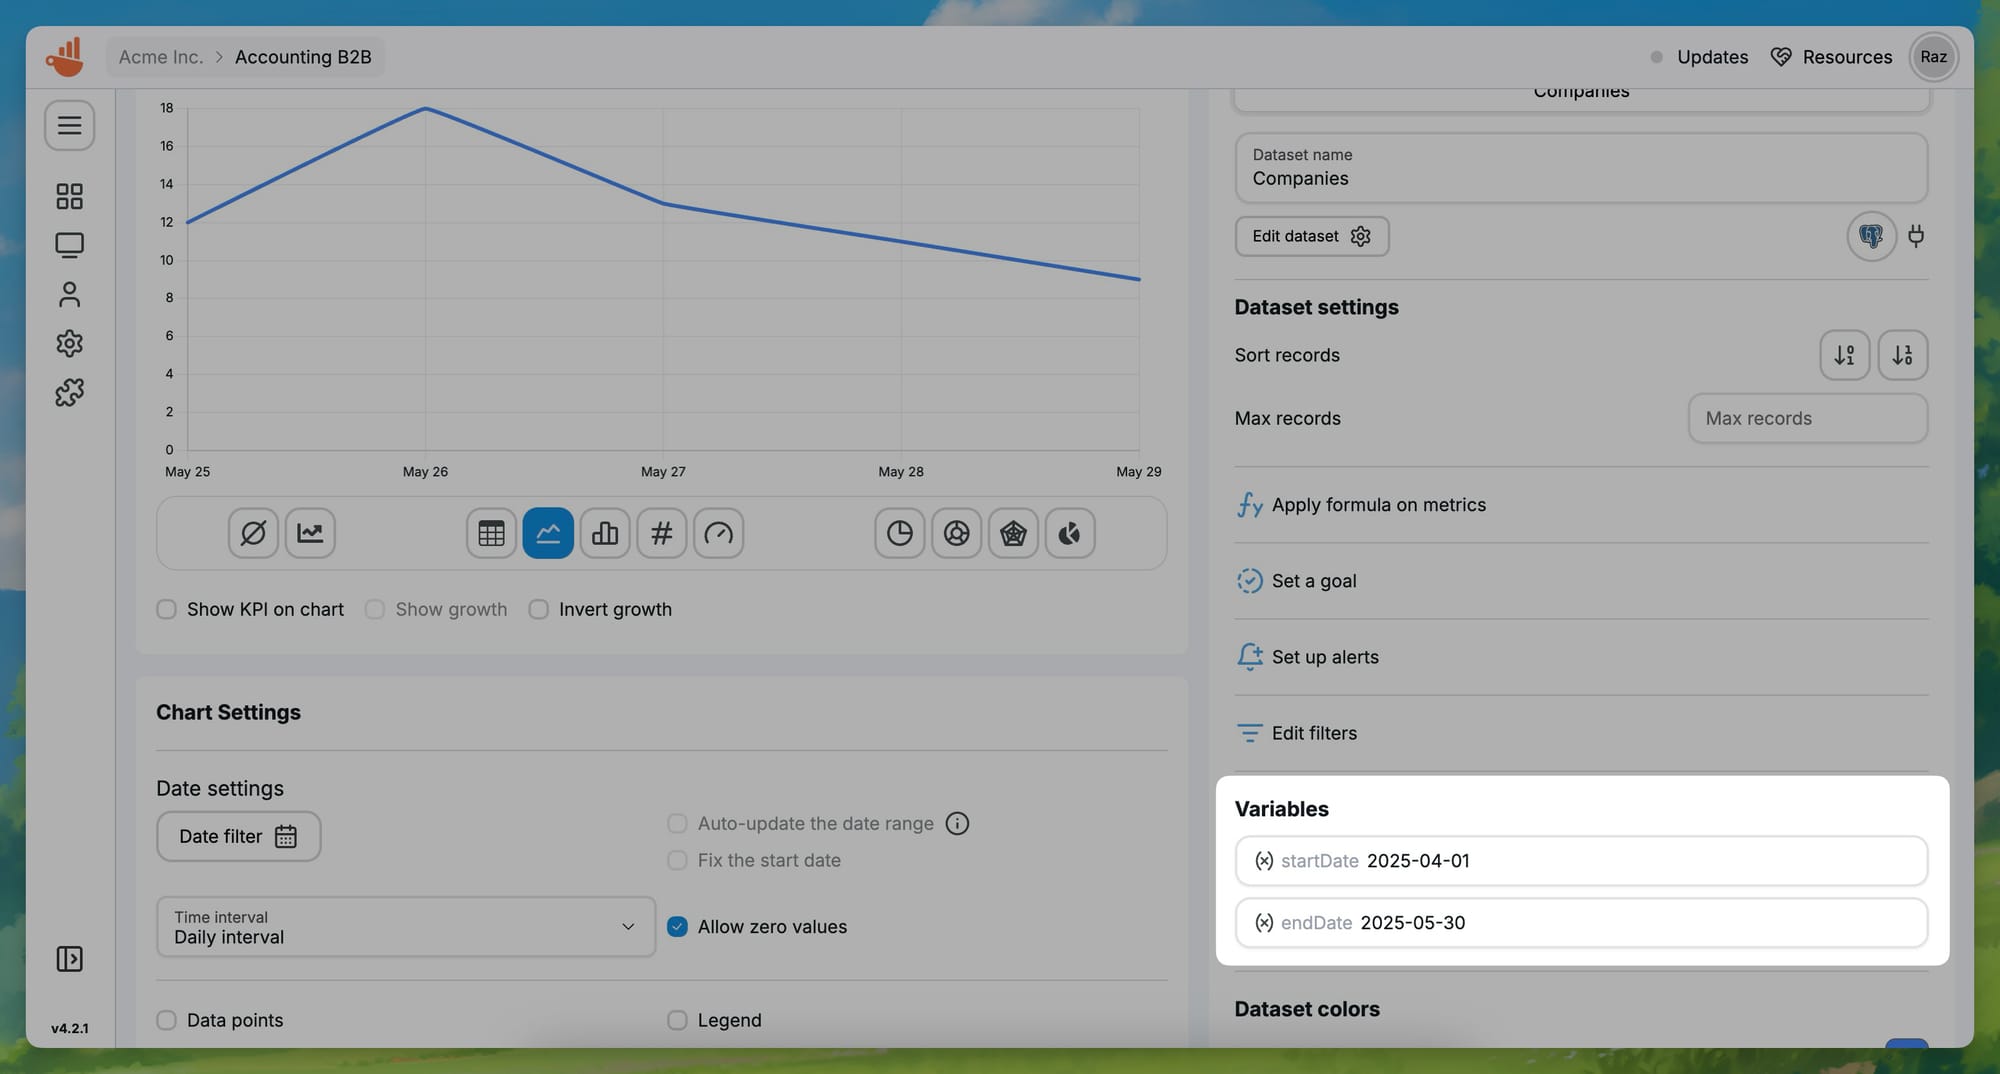Pick the pie chart type icon
The height and width of the screenshot is (1074, 2000).
click(899, 533)
